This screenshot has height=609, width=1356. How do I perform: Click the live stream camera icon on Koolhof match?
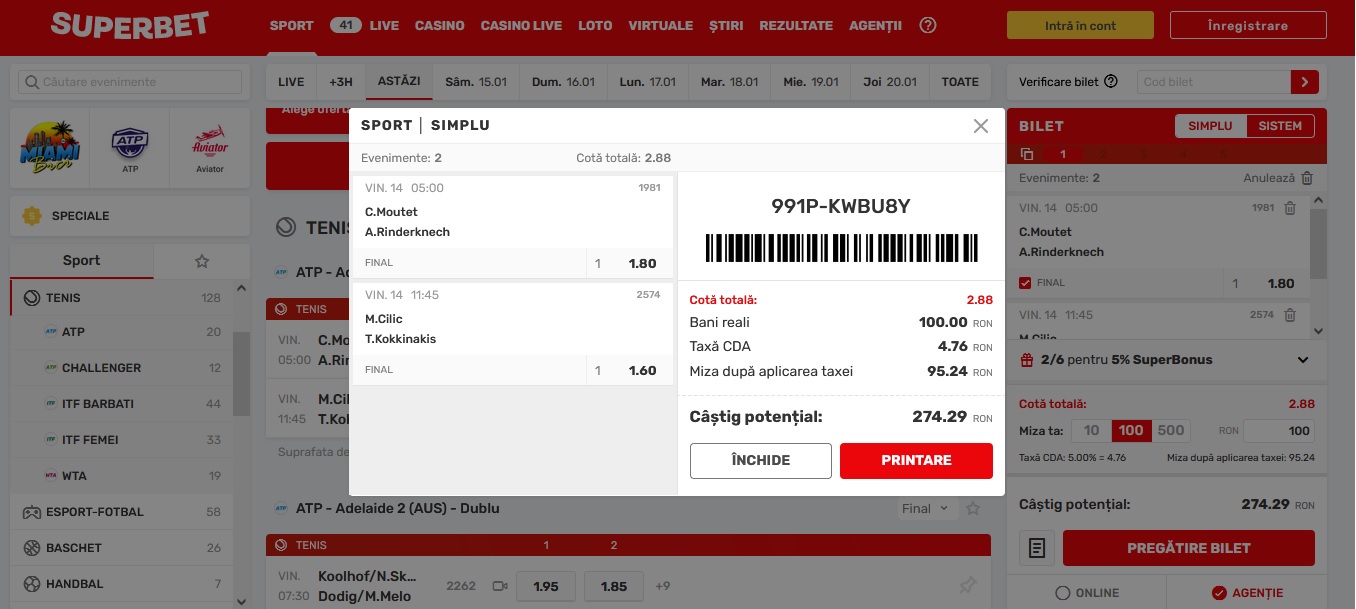click(500, 586)
